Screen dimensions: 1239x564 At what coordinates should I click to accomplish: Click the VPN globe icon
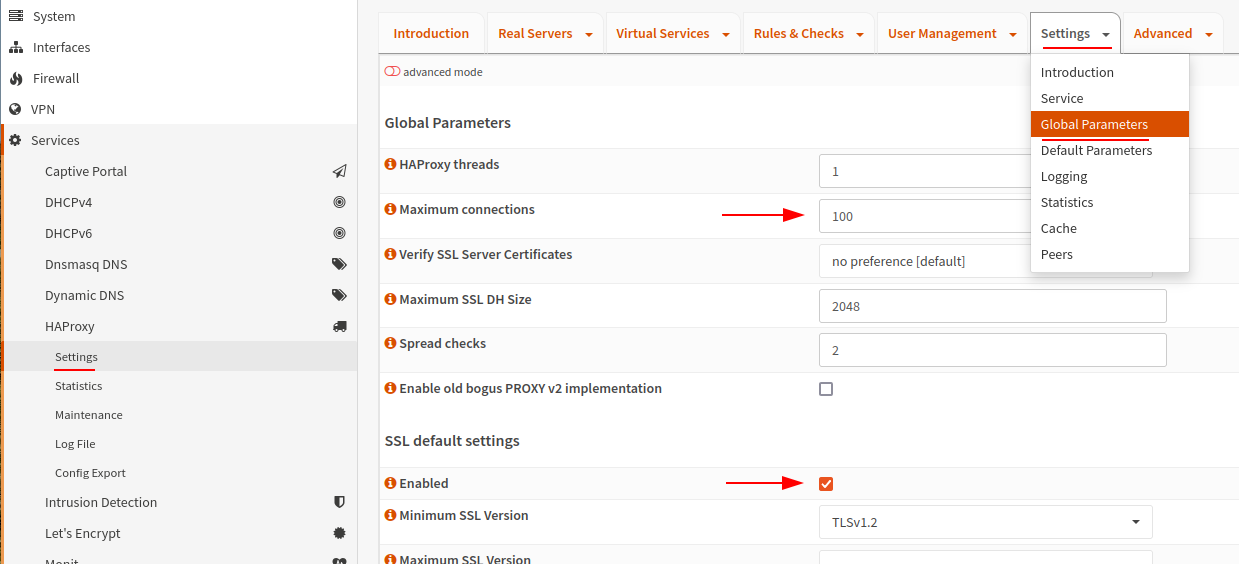(x=15, y=109)
